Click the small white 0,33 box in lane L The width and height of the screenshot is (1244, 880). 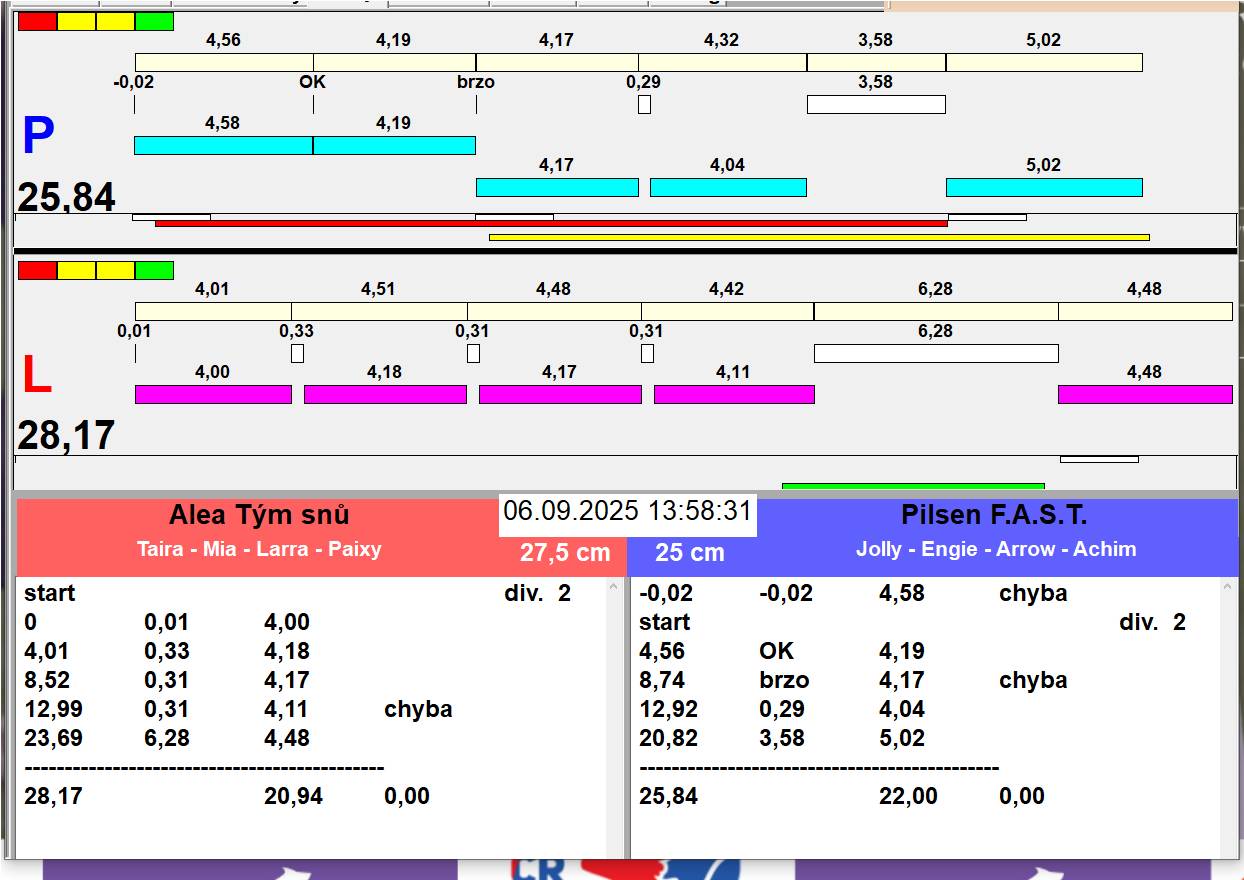297,353
